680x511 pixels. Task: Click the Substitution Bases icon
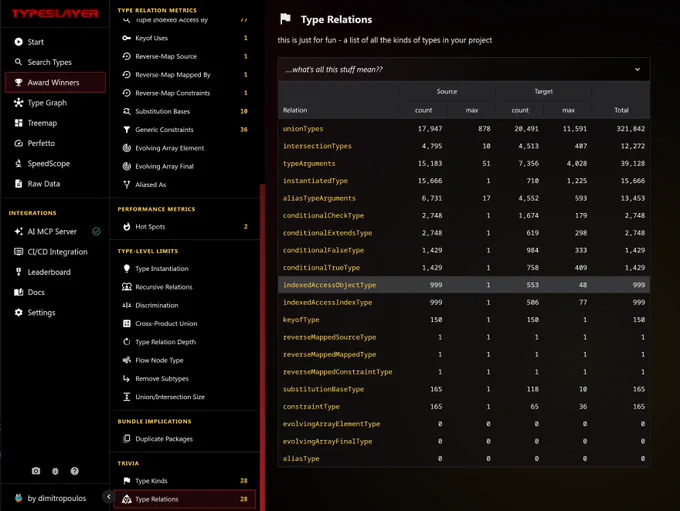[126, 111]
